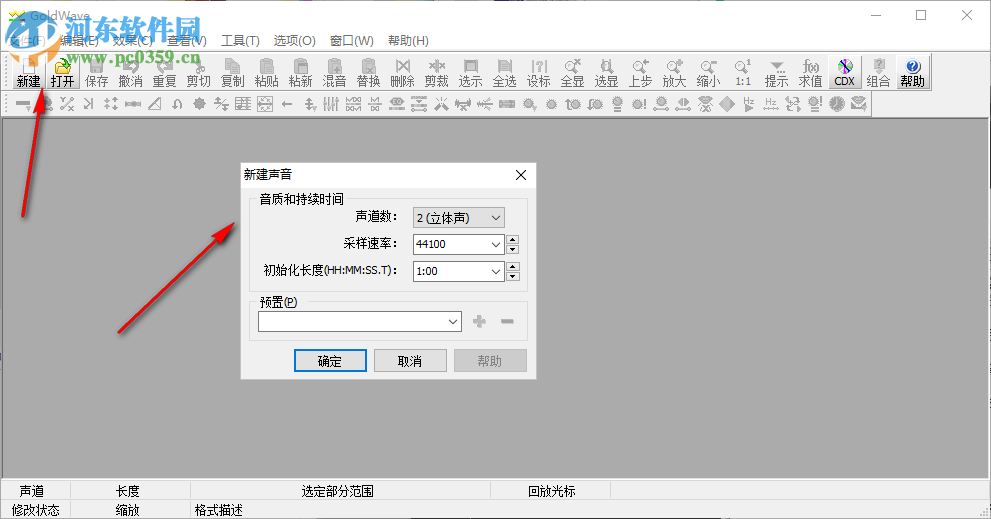Increase the initial length with up spinner
Viewport: 991px width, 519px height.
513,267
